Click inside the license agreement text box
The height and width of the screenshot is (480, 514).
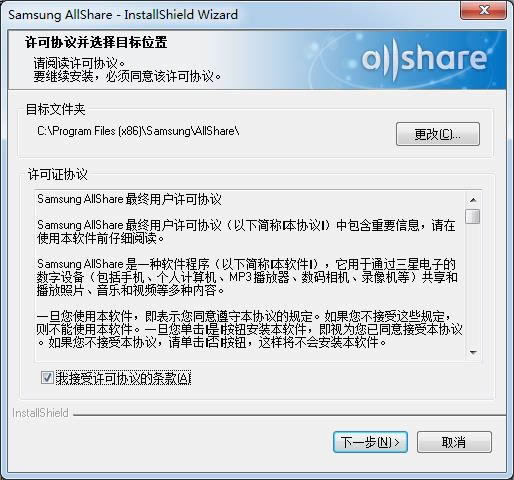pos(250,276)
